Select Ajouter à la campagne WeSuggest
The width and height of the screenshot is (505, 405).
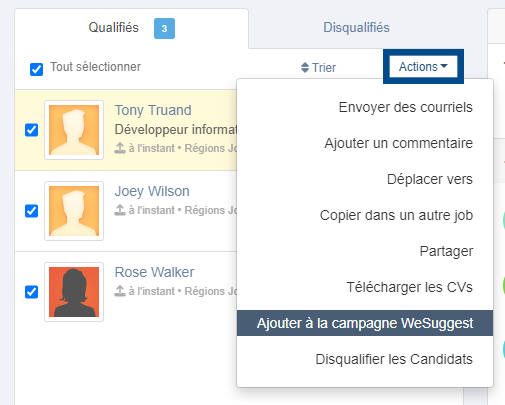point(365,323)
